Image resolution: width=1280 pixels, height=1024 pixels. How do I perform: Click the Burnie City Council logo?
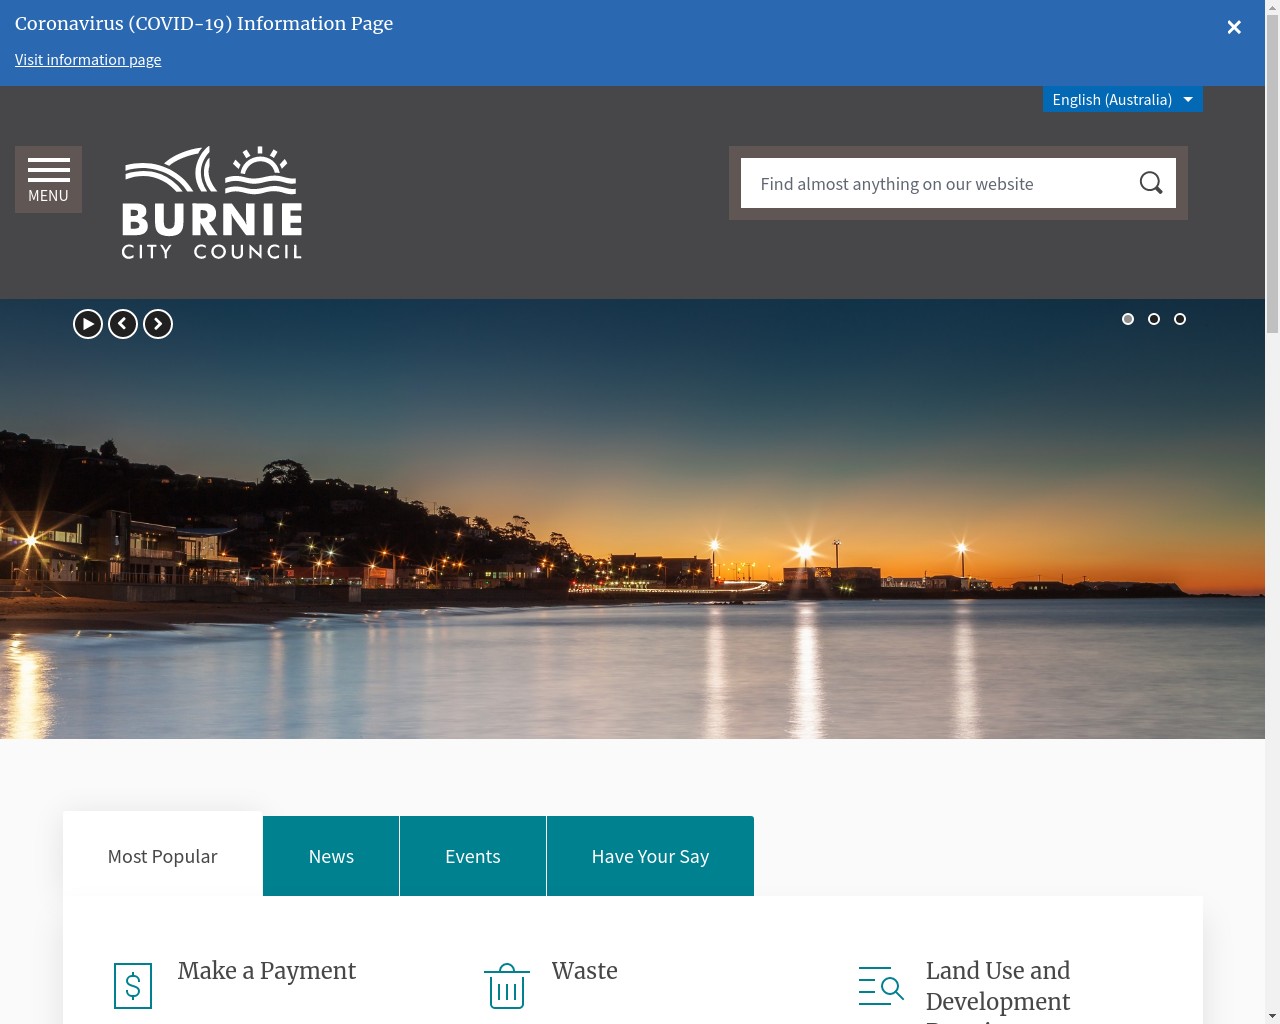(211, 202)
